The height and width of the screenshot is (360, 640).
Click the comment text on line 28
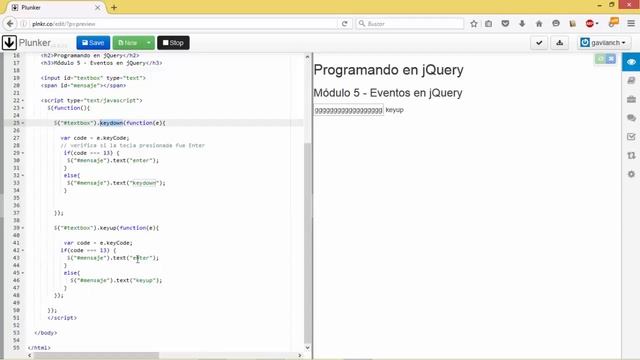[x=133, y=145]
